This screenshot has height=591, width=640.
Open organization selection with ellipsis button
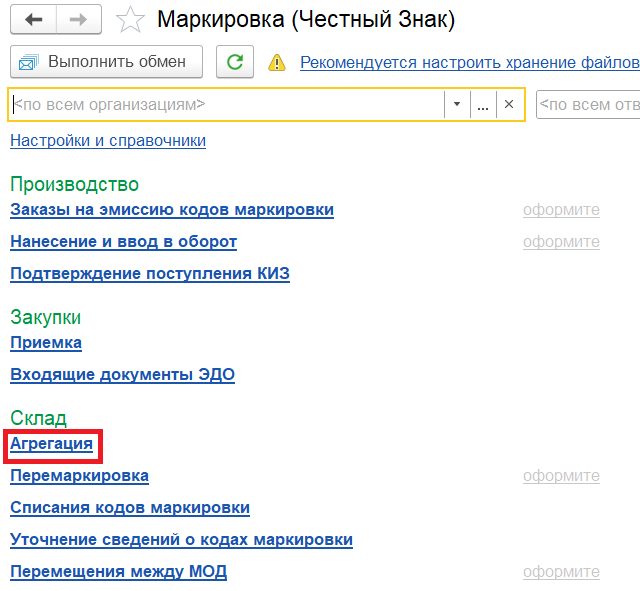click(x=483, y=104)
